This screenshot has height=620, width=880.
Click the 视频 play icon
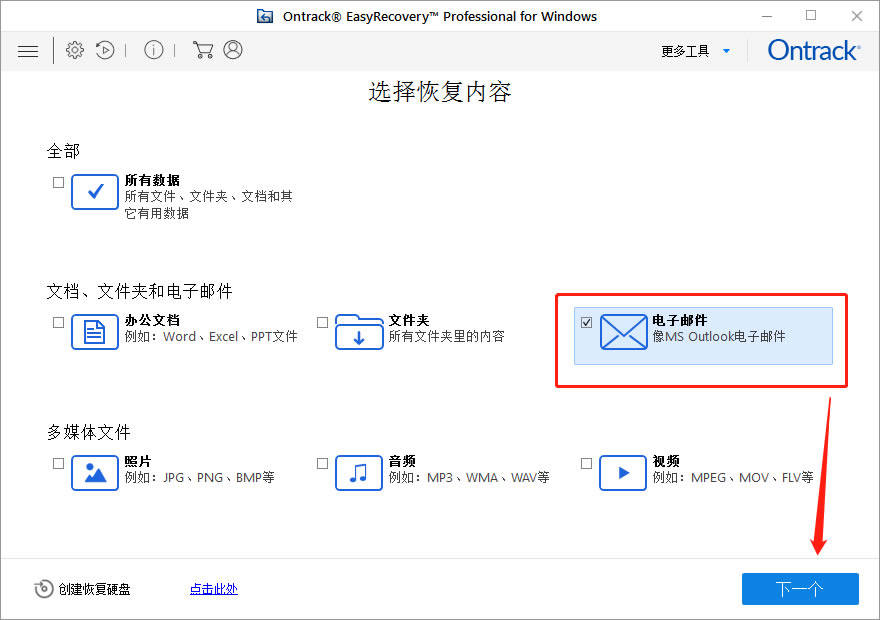point(622,473)
